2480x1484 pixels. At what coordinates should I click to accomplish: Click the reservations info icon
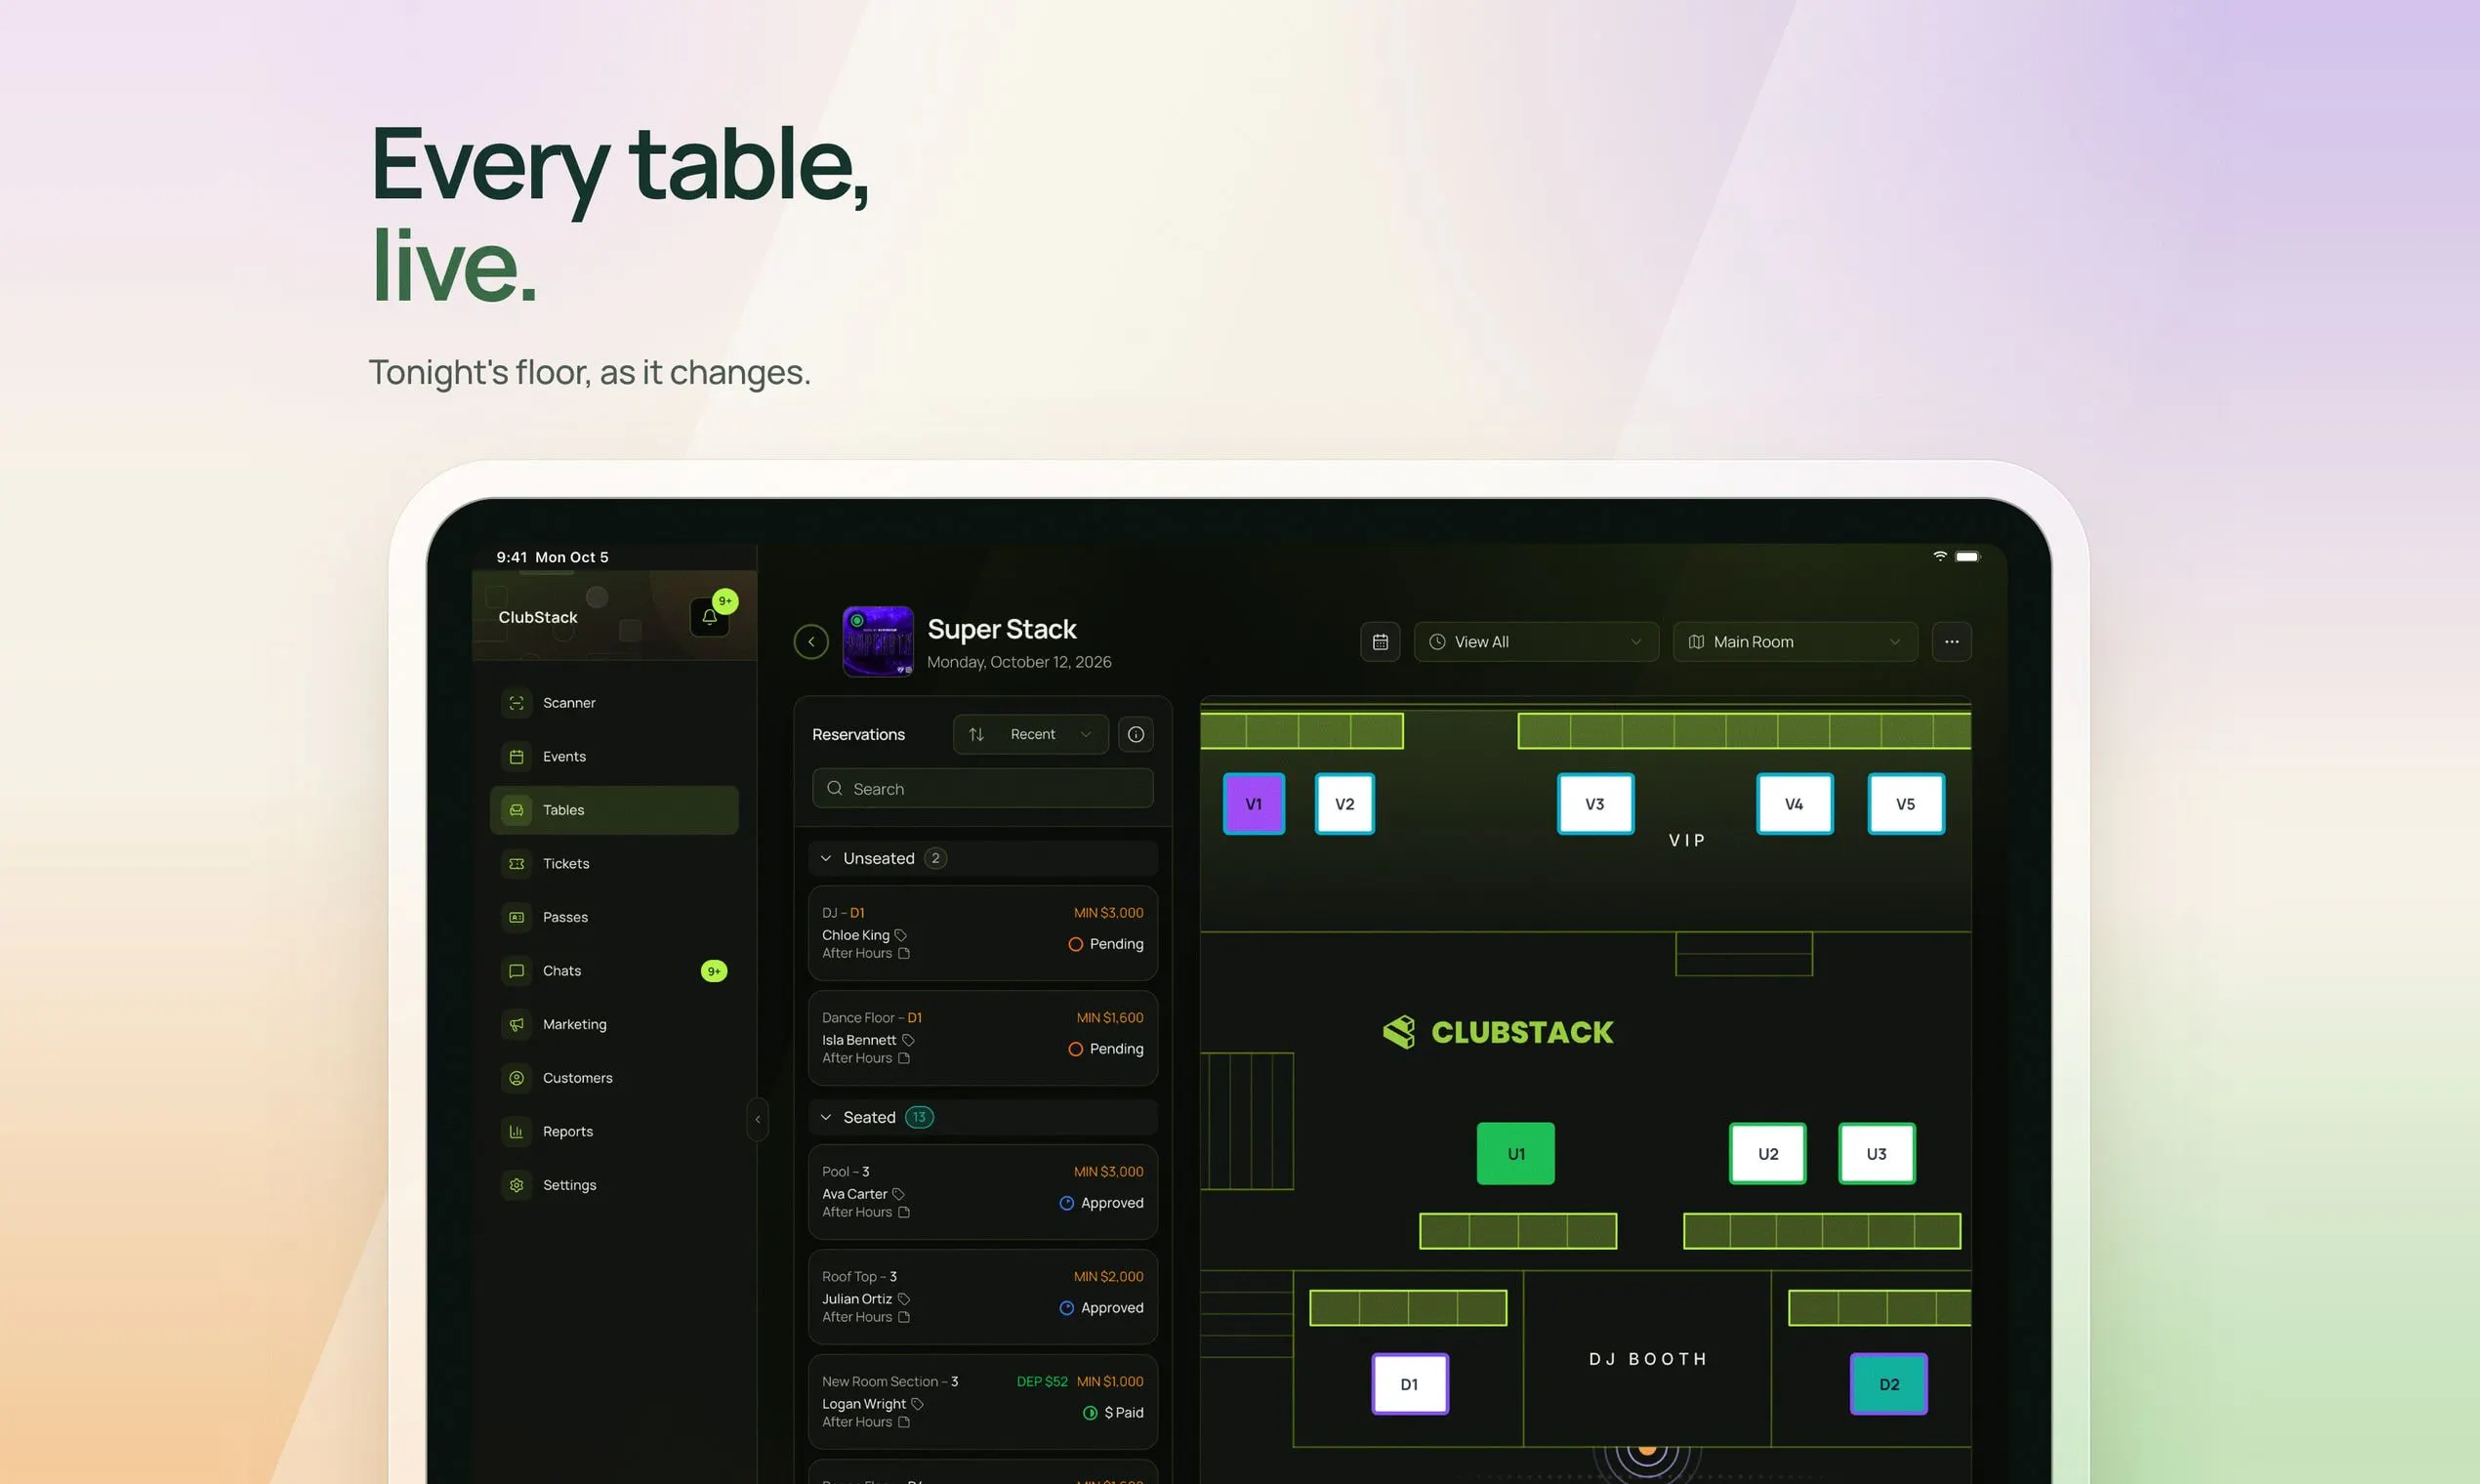(1135, 734)
